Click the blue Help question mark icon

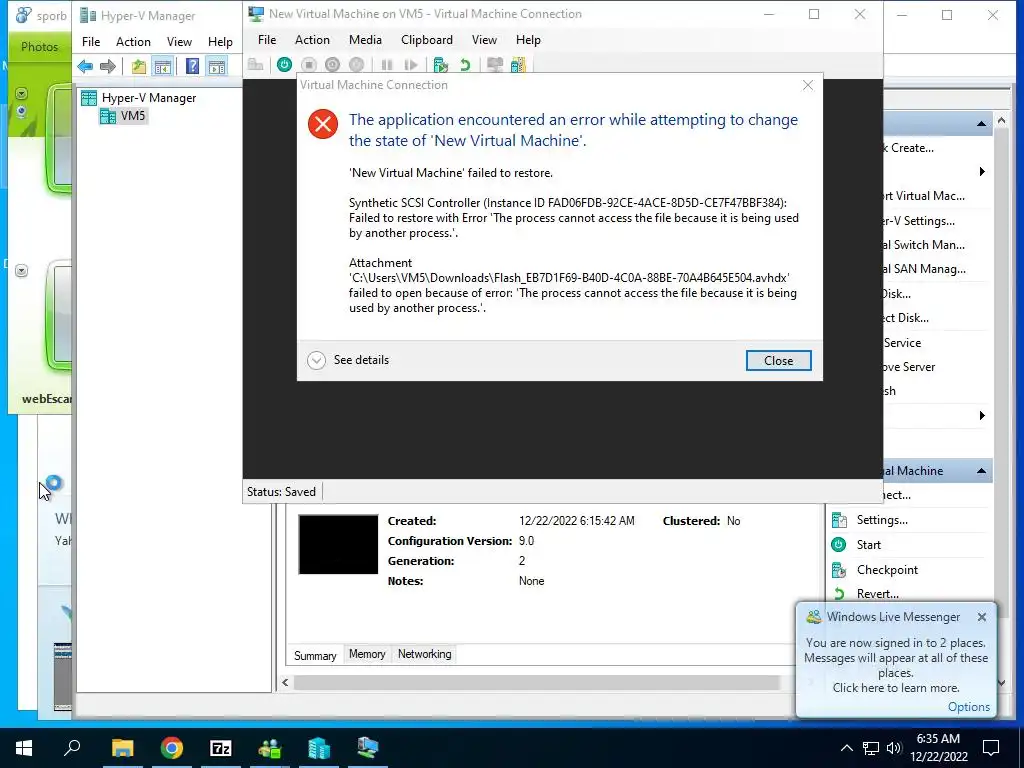192,66
